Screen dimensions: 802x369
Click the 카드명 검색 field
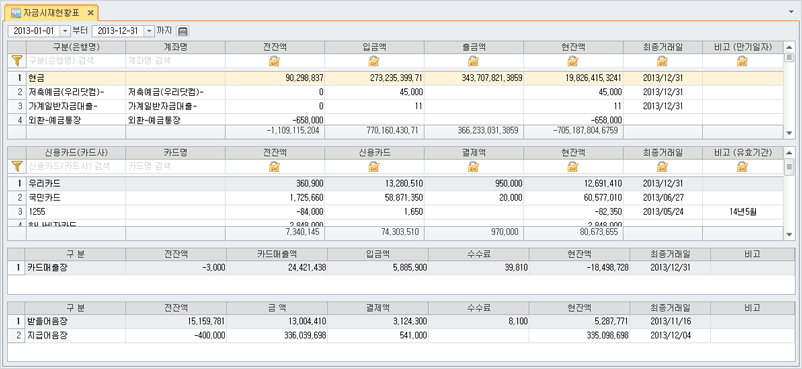coord(175,166)
